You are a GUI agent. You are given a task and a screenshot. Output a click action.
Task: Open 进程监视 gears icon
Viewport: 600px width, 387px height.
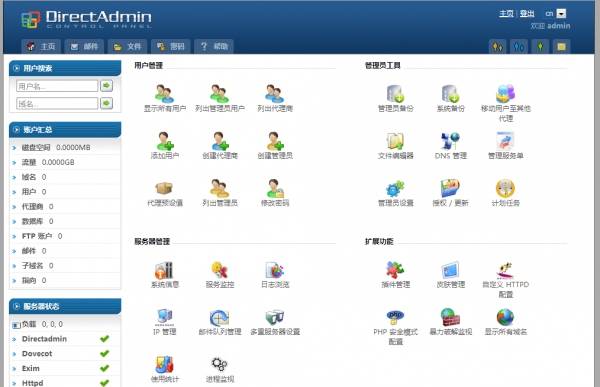(x=220, y=364)
